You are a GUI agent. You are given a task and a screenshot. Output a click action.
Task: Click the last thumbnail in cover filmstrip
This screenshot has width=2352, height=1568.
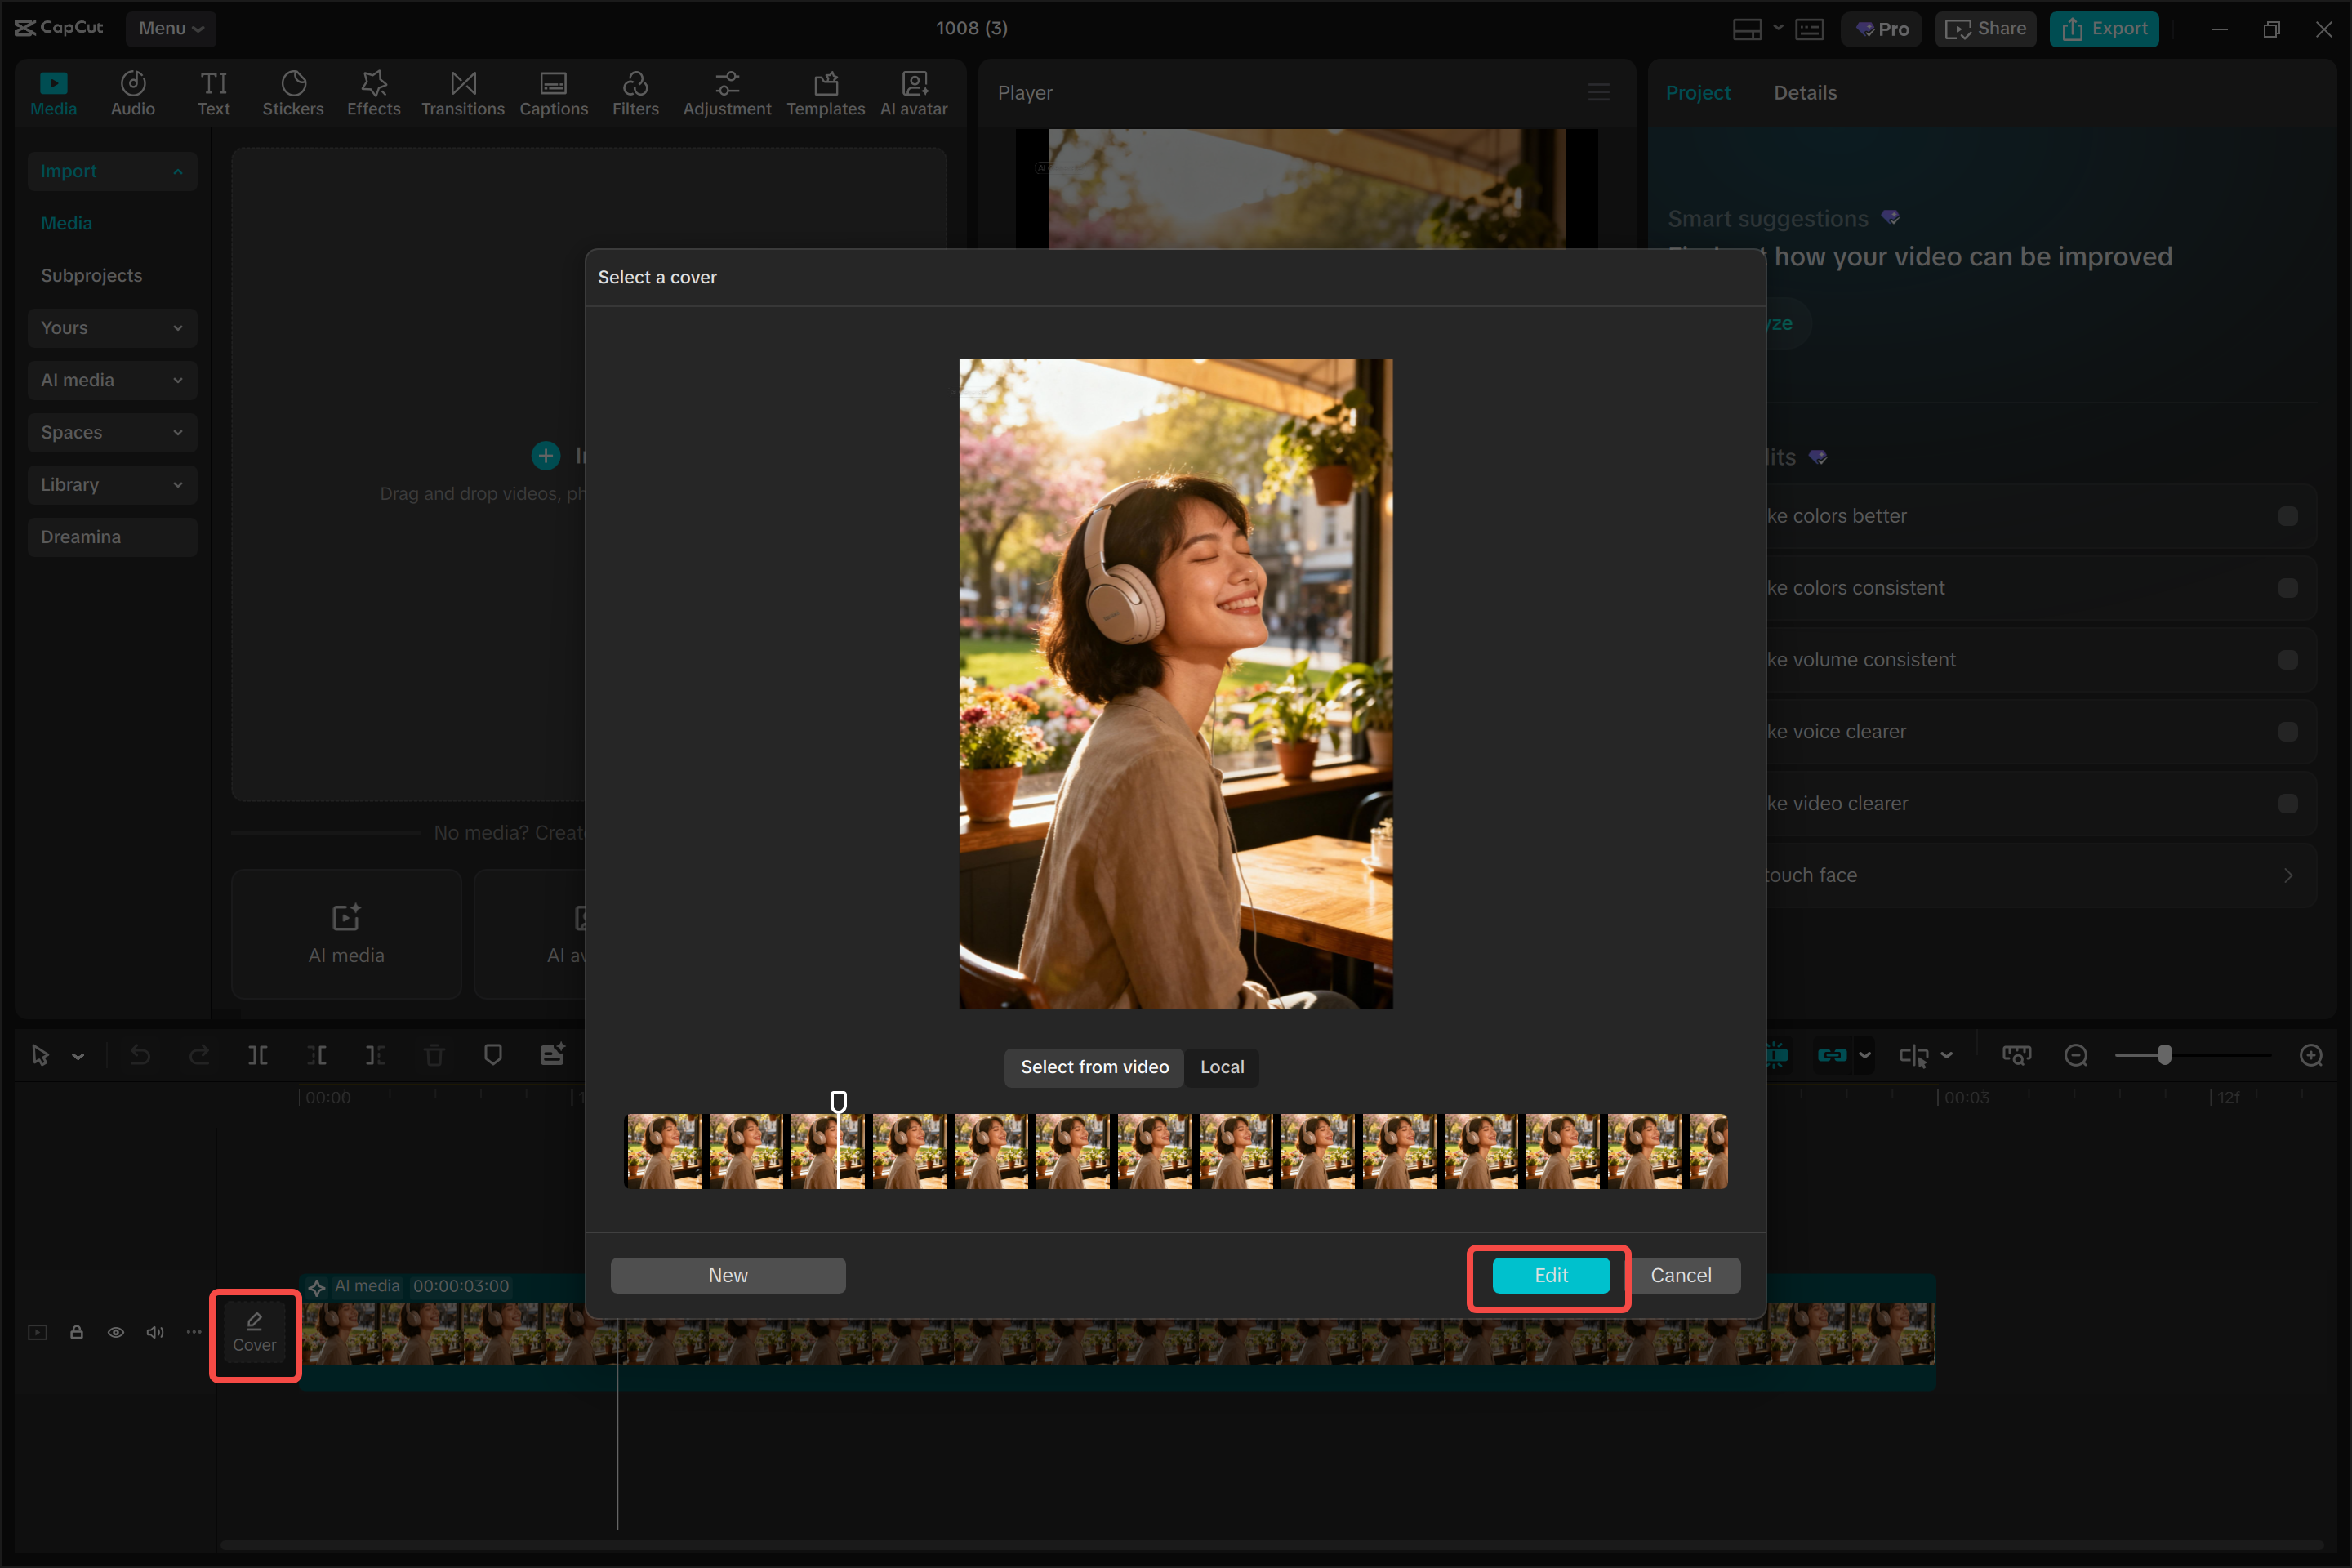point(1708,1151)
